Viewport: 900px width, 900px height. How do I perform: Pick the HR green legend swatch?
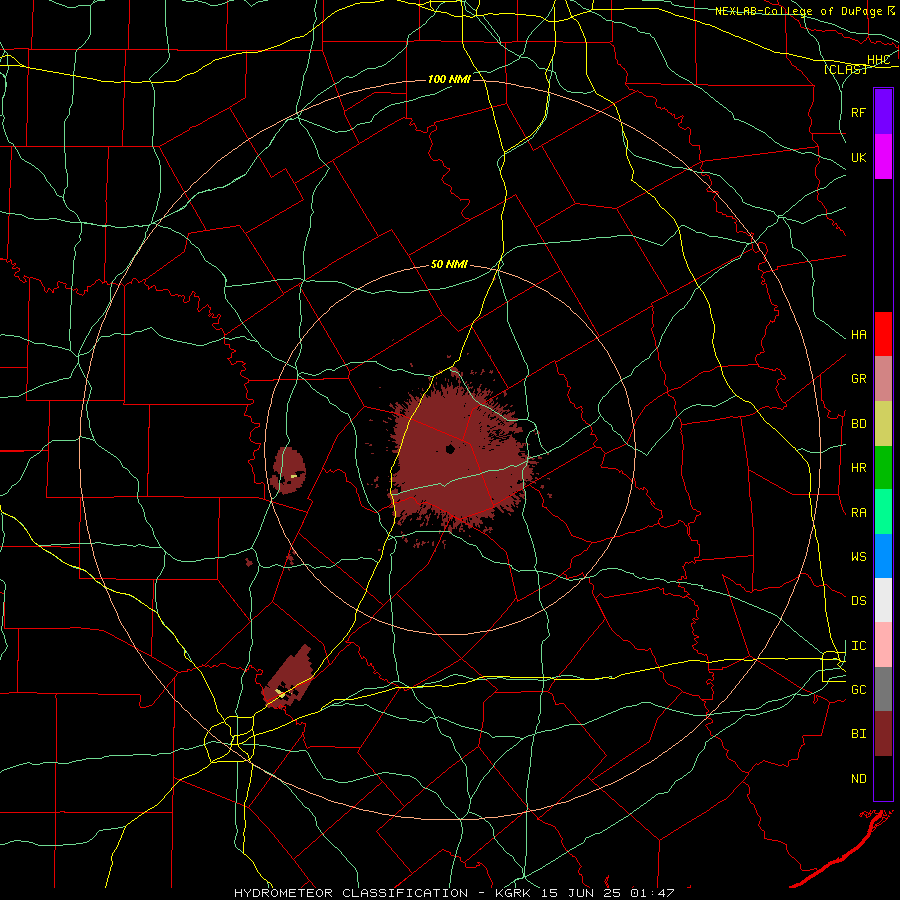(883, 467)
